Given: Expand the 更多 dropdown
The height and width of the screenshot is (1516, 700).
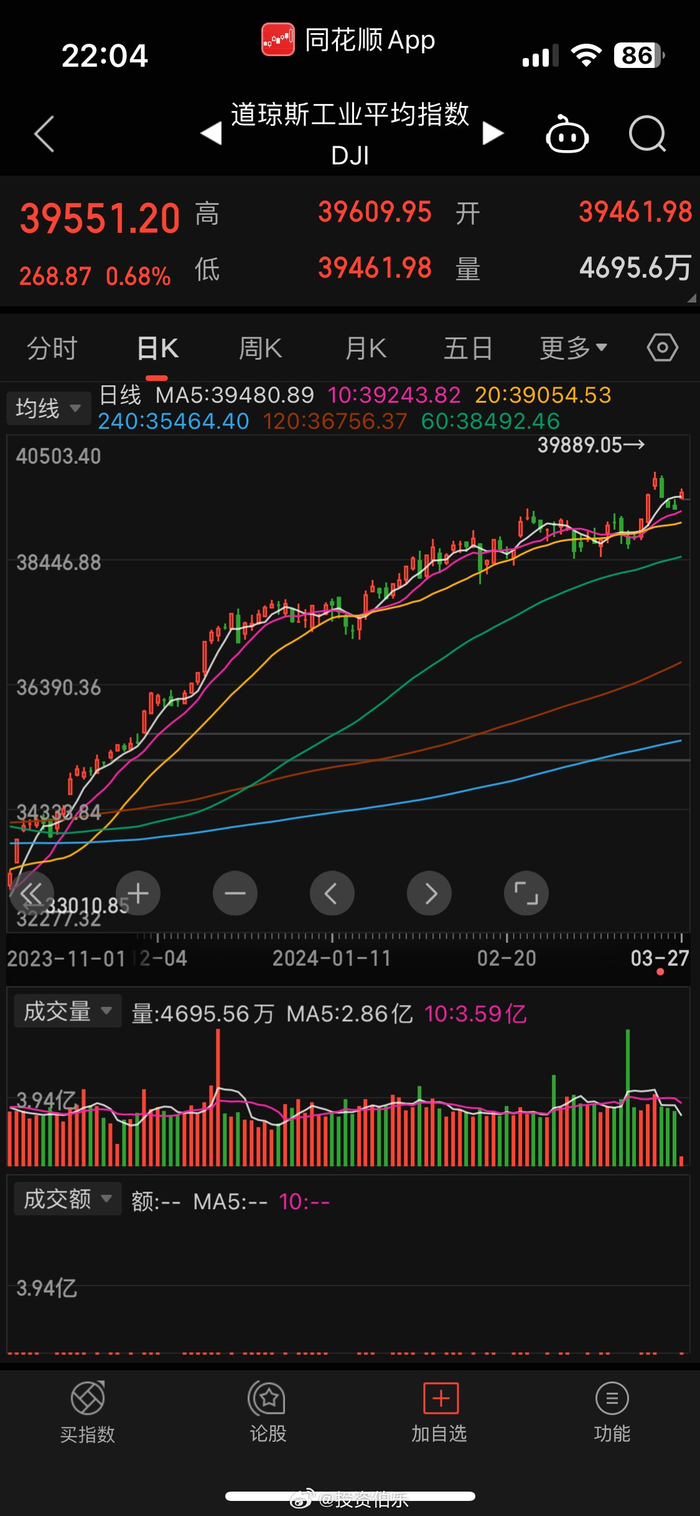Looking at the screenshot, I should tap(574, 348).
